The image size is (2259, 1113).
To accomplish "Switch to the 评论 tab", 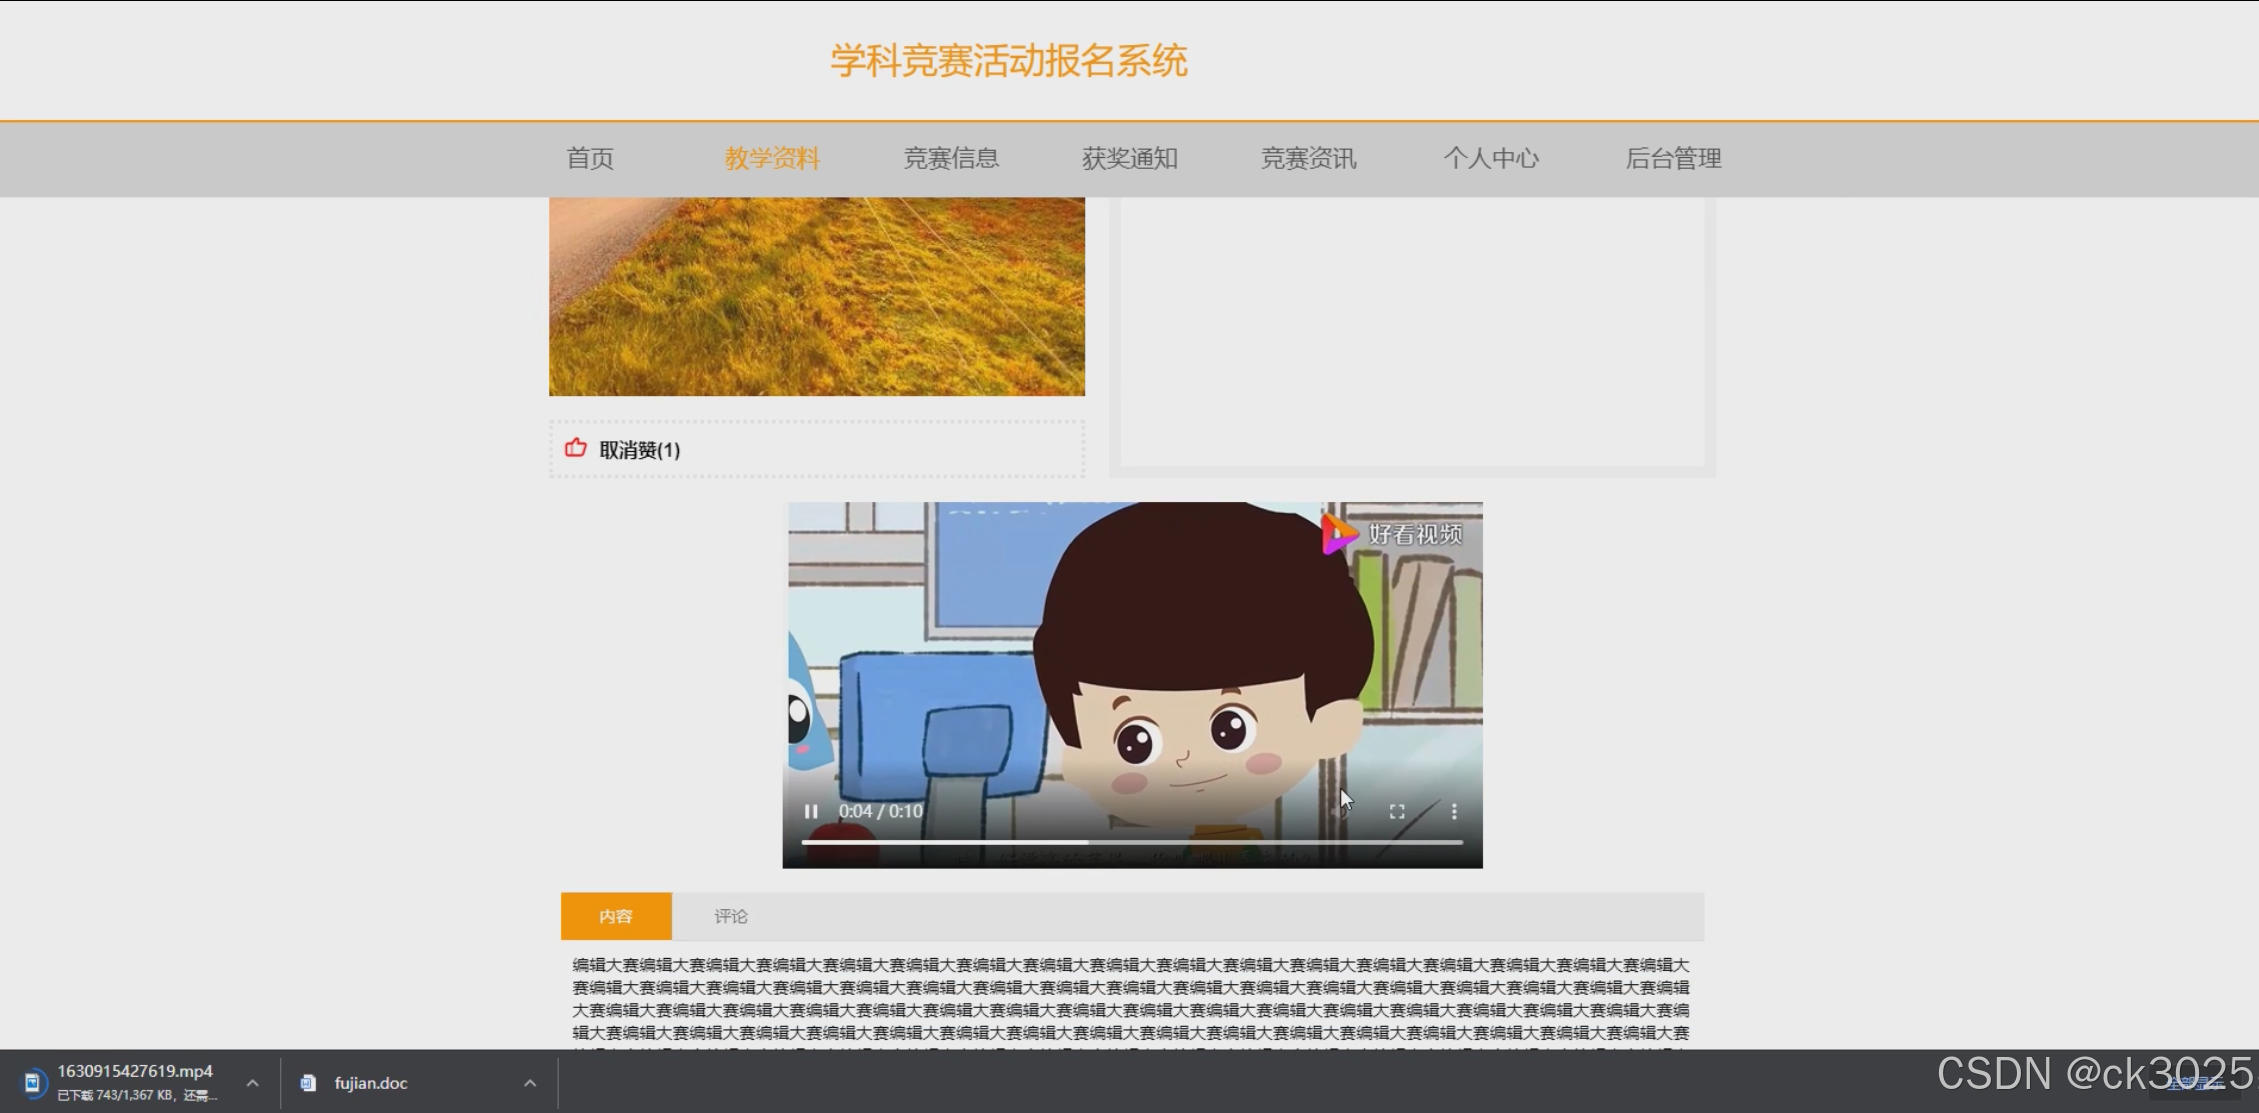I will (x=730, y=916).
